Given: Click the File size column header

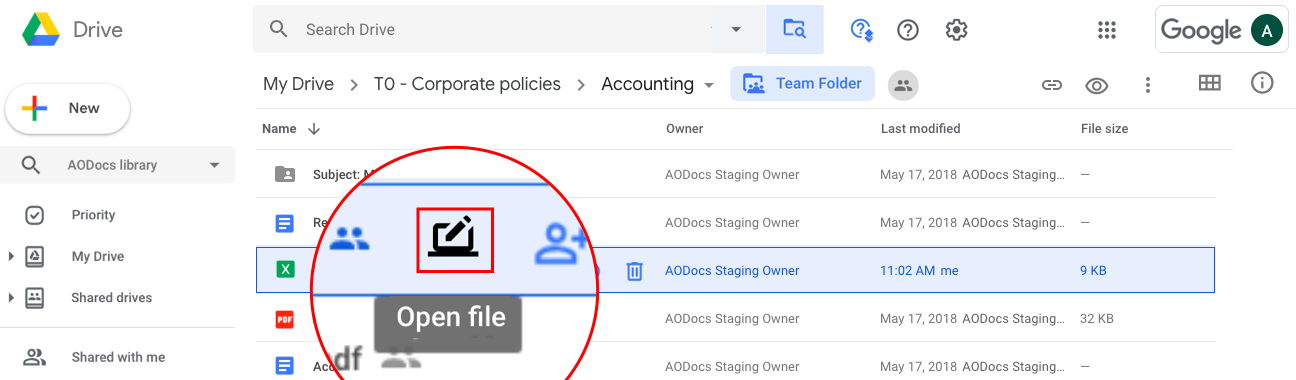Looking at the screenshot, I should coord(1104,128).
